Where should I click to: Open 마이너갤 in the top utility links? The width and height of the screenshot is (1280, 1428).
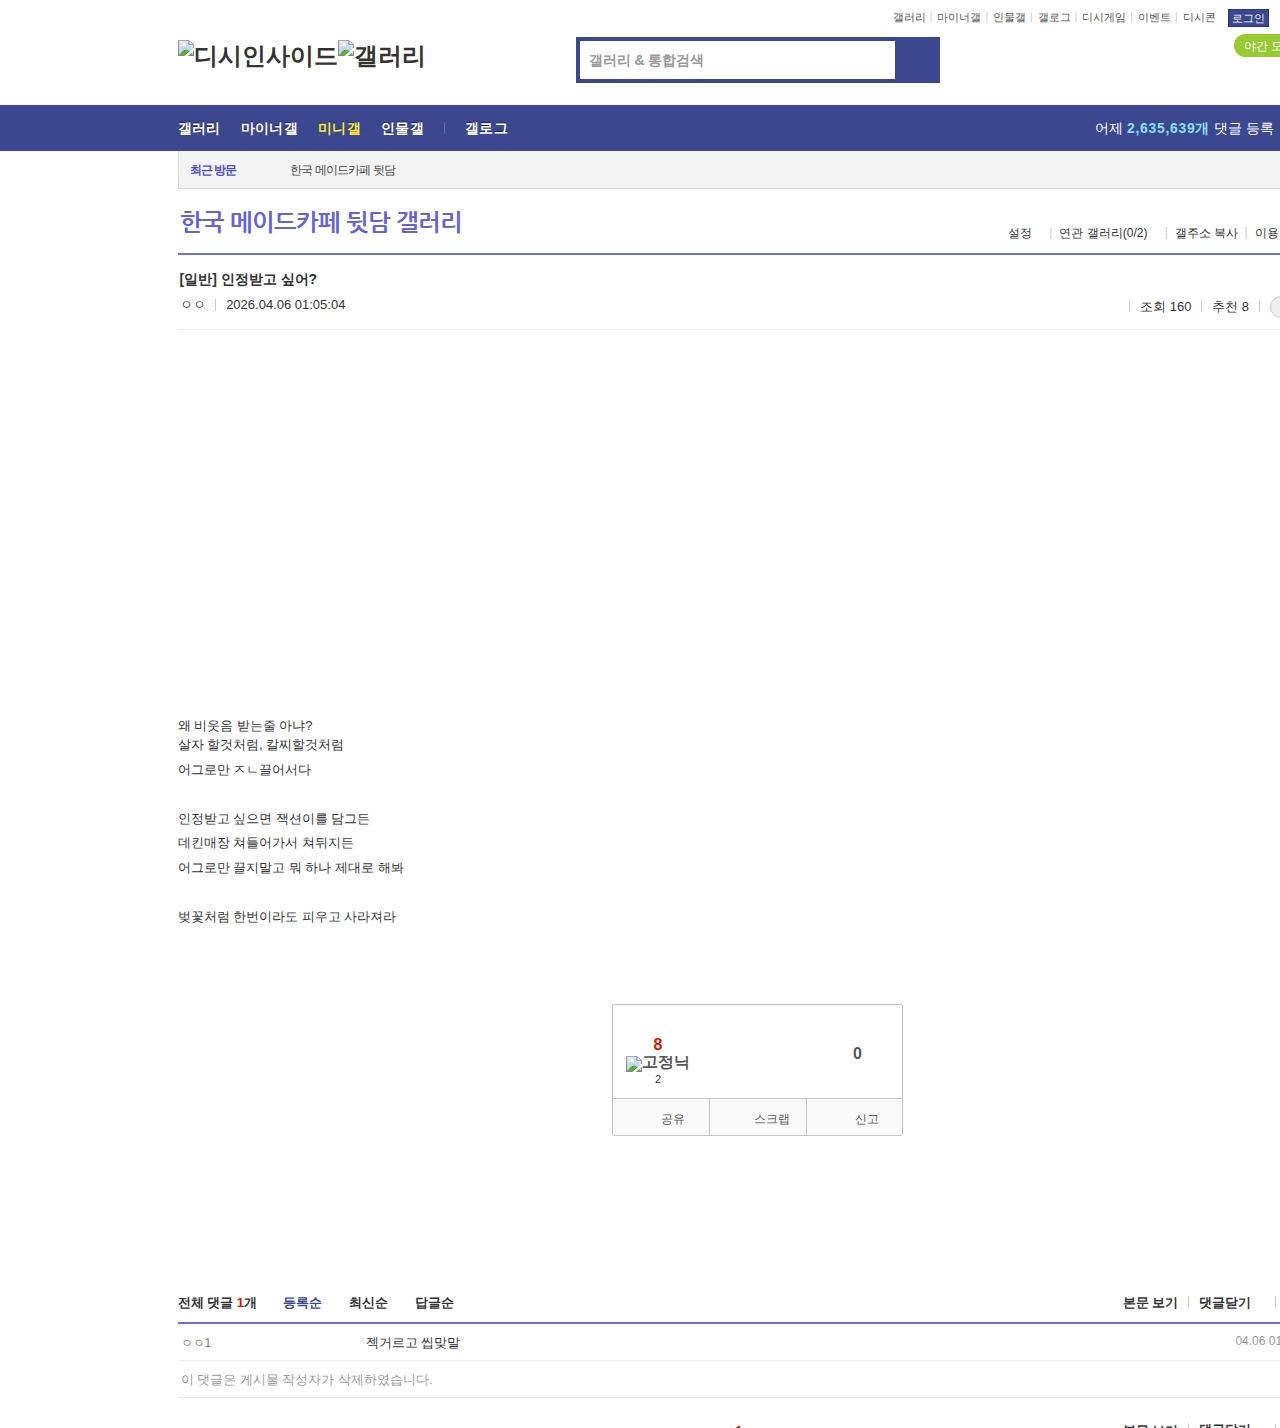(x=959, y=18)
